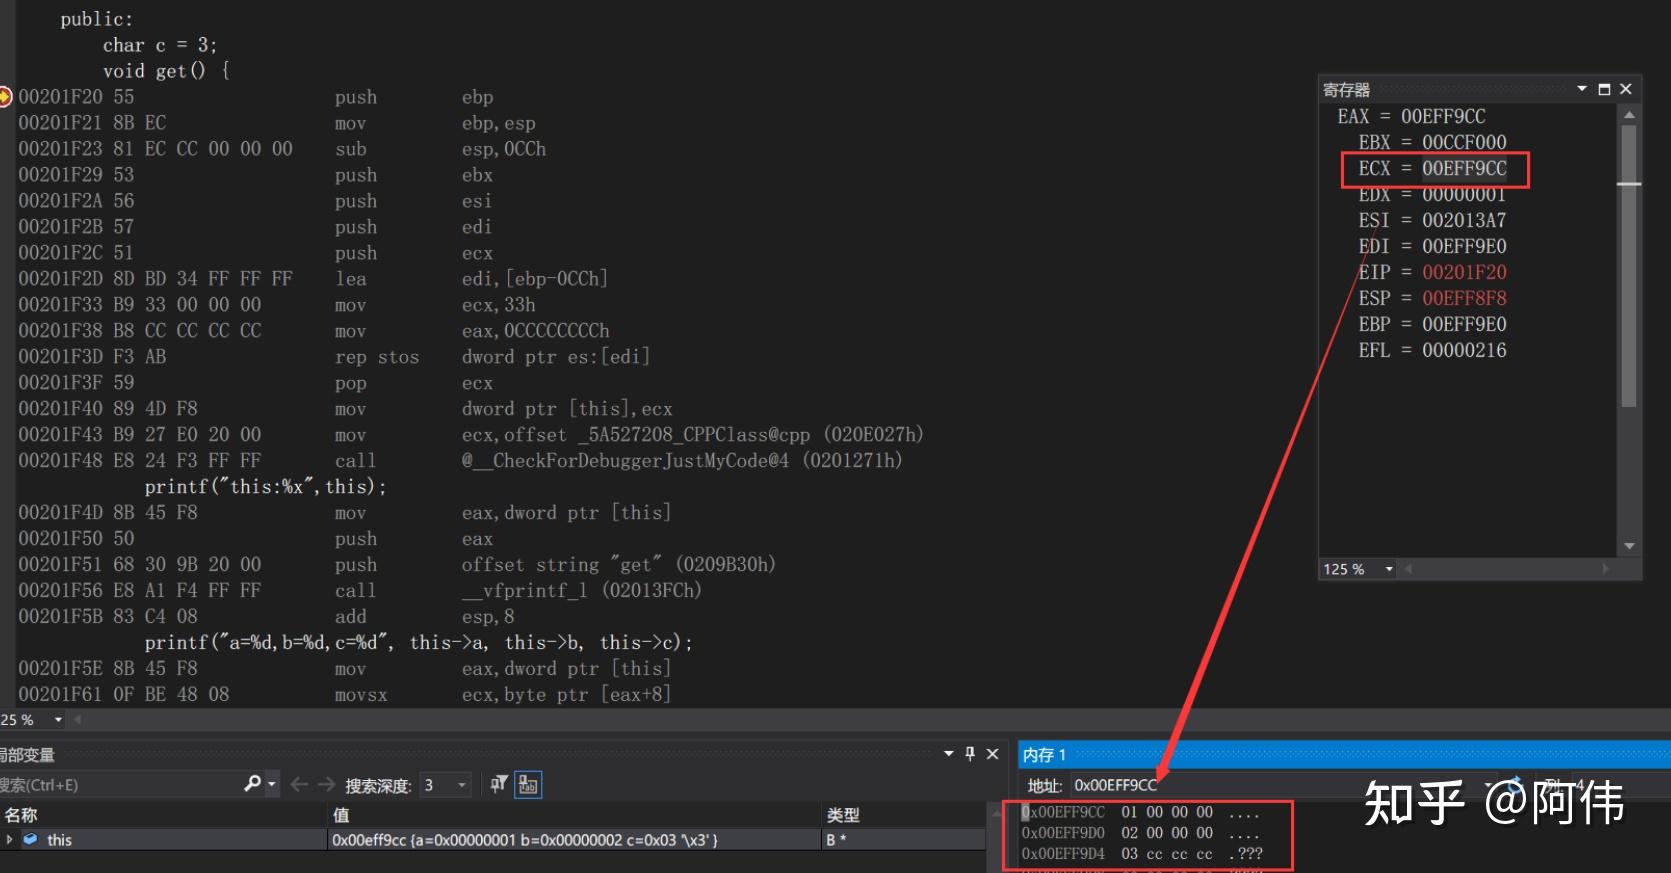Image resolution: width=1671 pixels, height=873 pixels.
Task: Click the Locals search input field
Action: pyautogui.click(x=120, y=785)
